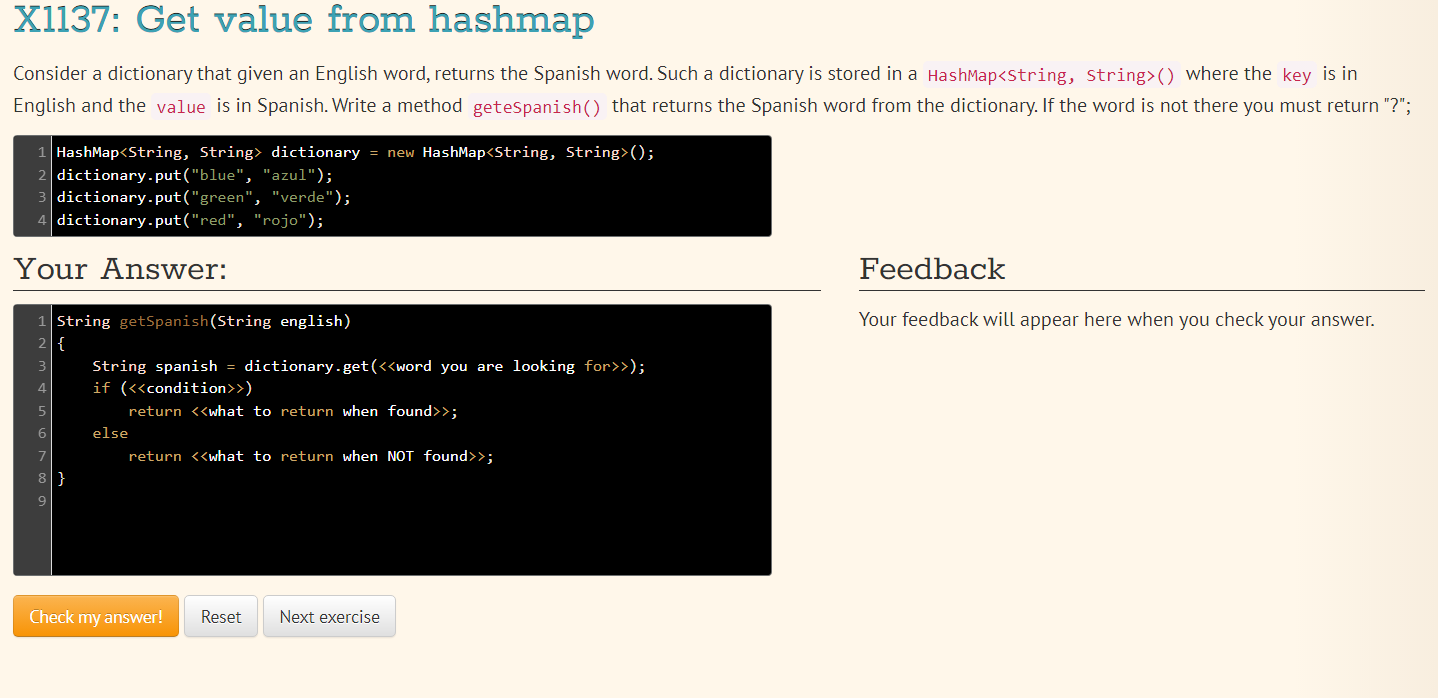Image resolution: width=1438 pixels, height=698 pixels.
Task: Click the Feedback heading
Action: point(932,268)
